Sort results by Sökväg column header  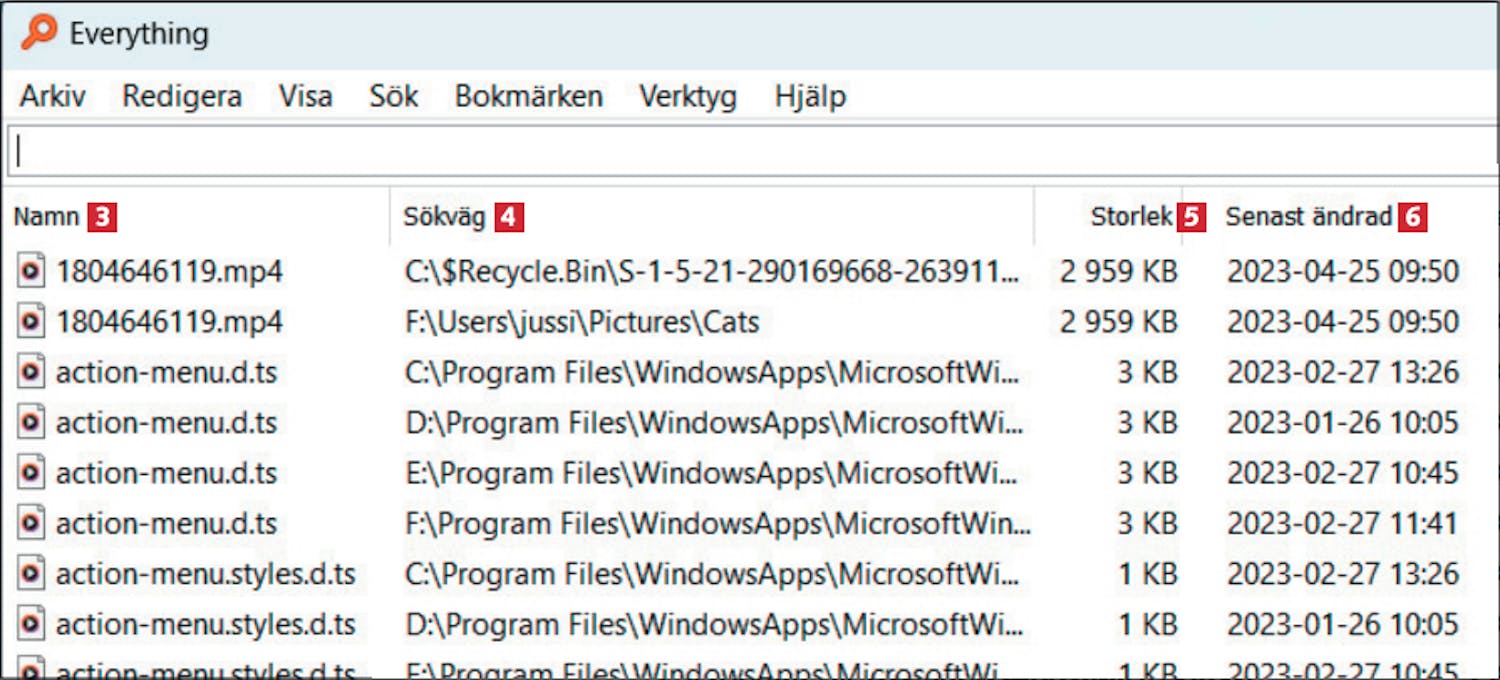click(x=444, y=217)
